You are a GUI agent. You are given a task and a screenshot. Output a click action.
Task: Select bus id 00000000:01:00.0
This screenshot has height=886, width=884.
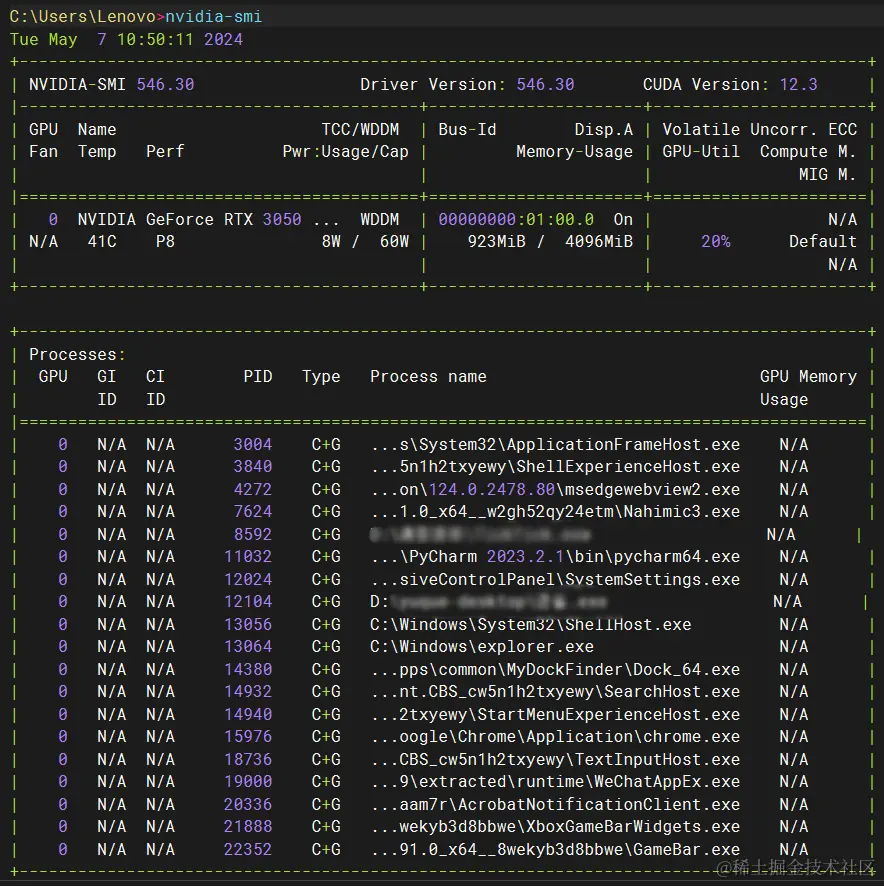516,219
